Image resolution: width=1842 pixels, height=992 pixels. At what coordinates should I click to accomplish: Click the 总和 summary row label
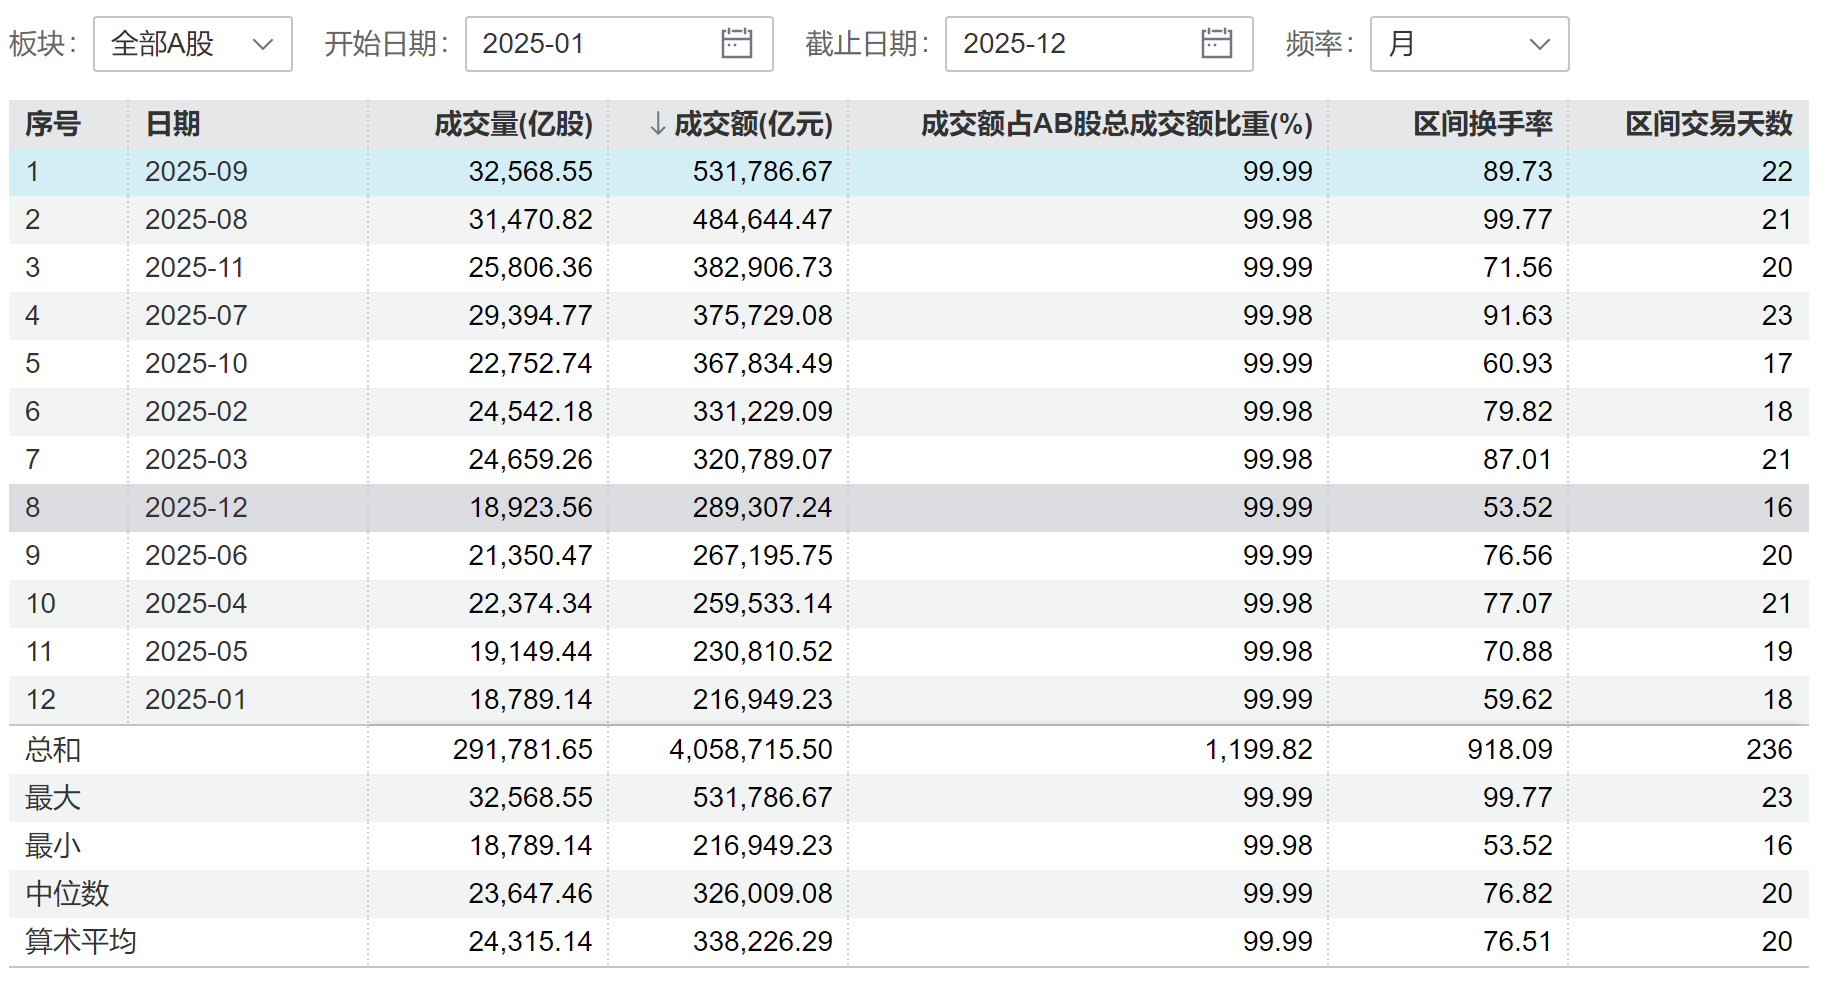[53, 750]
